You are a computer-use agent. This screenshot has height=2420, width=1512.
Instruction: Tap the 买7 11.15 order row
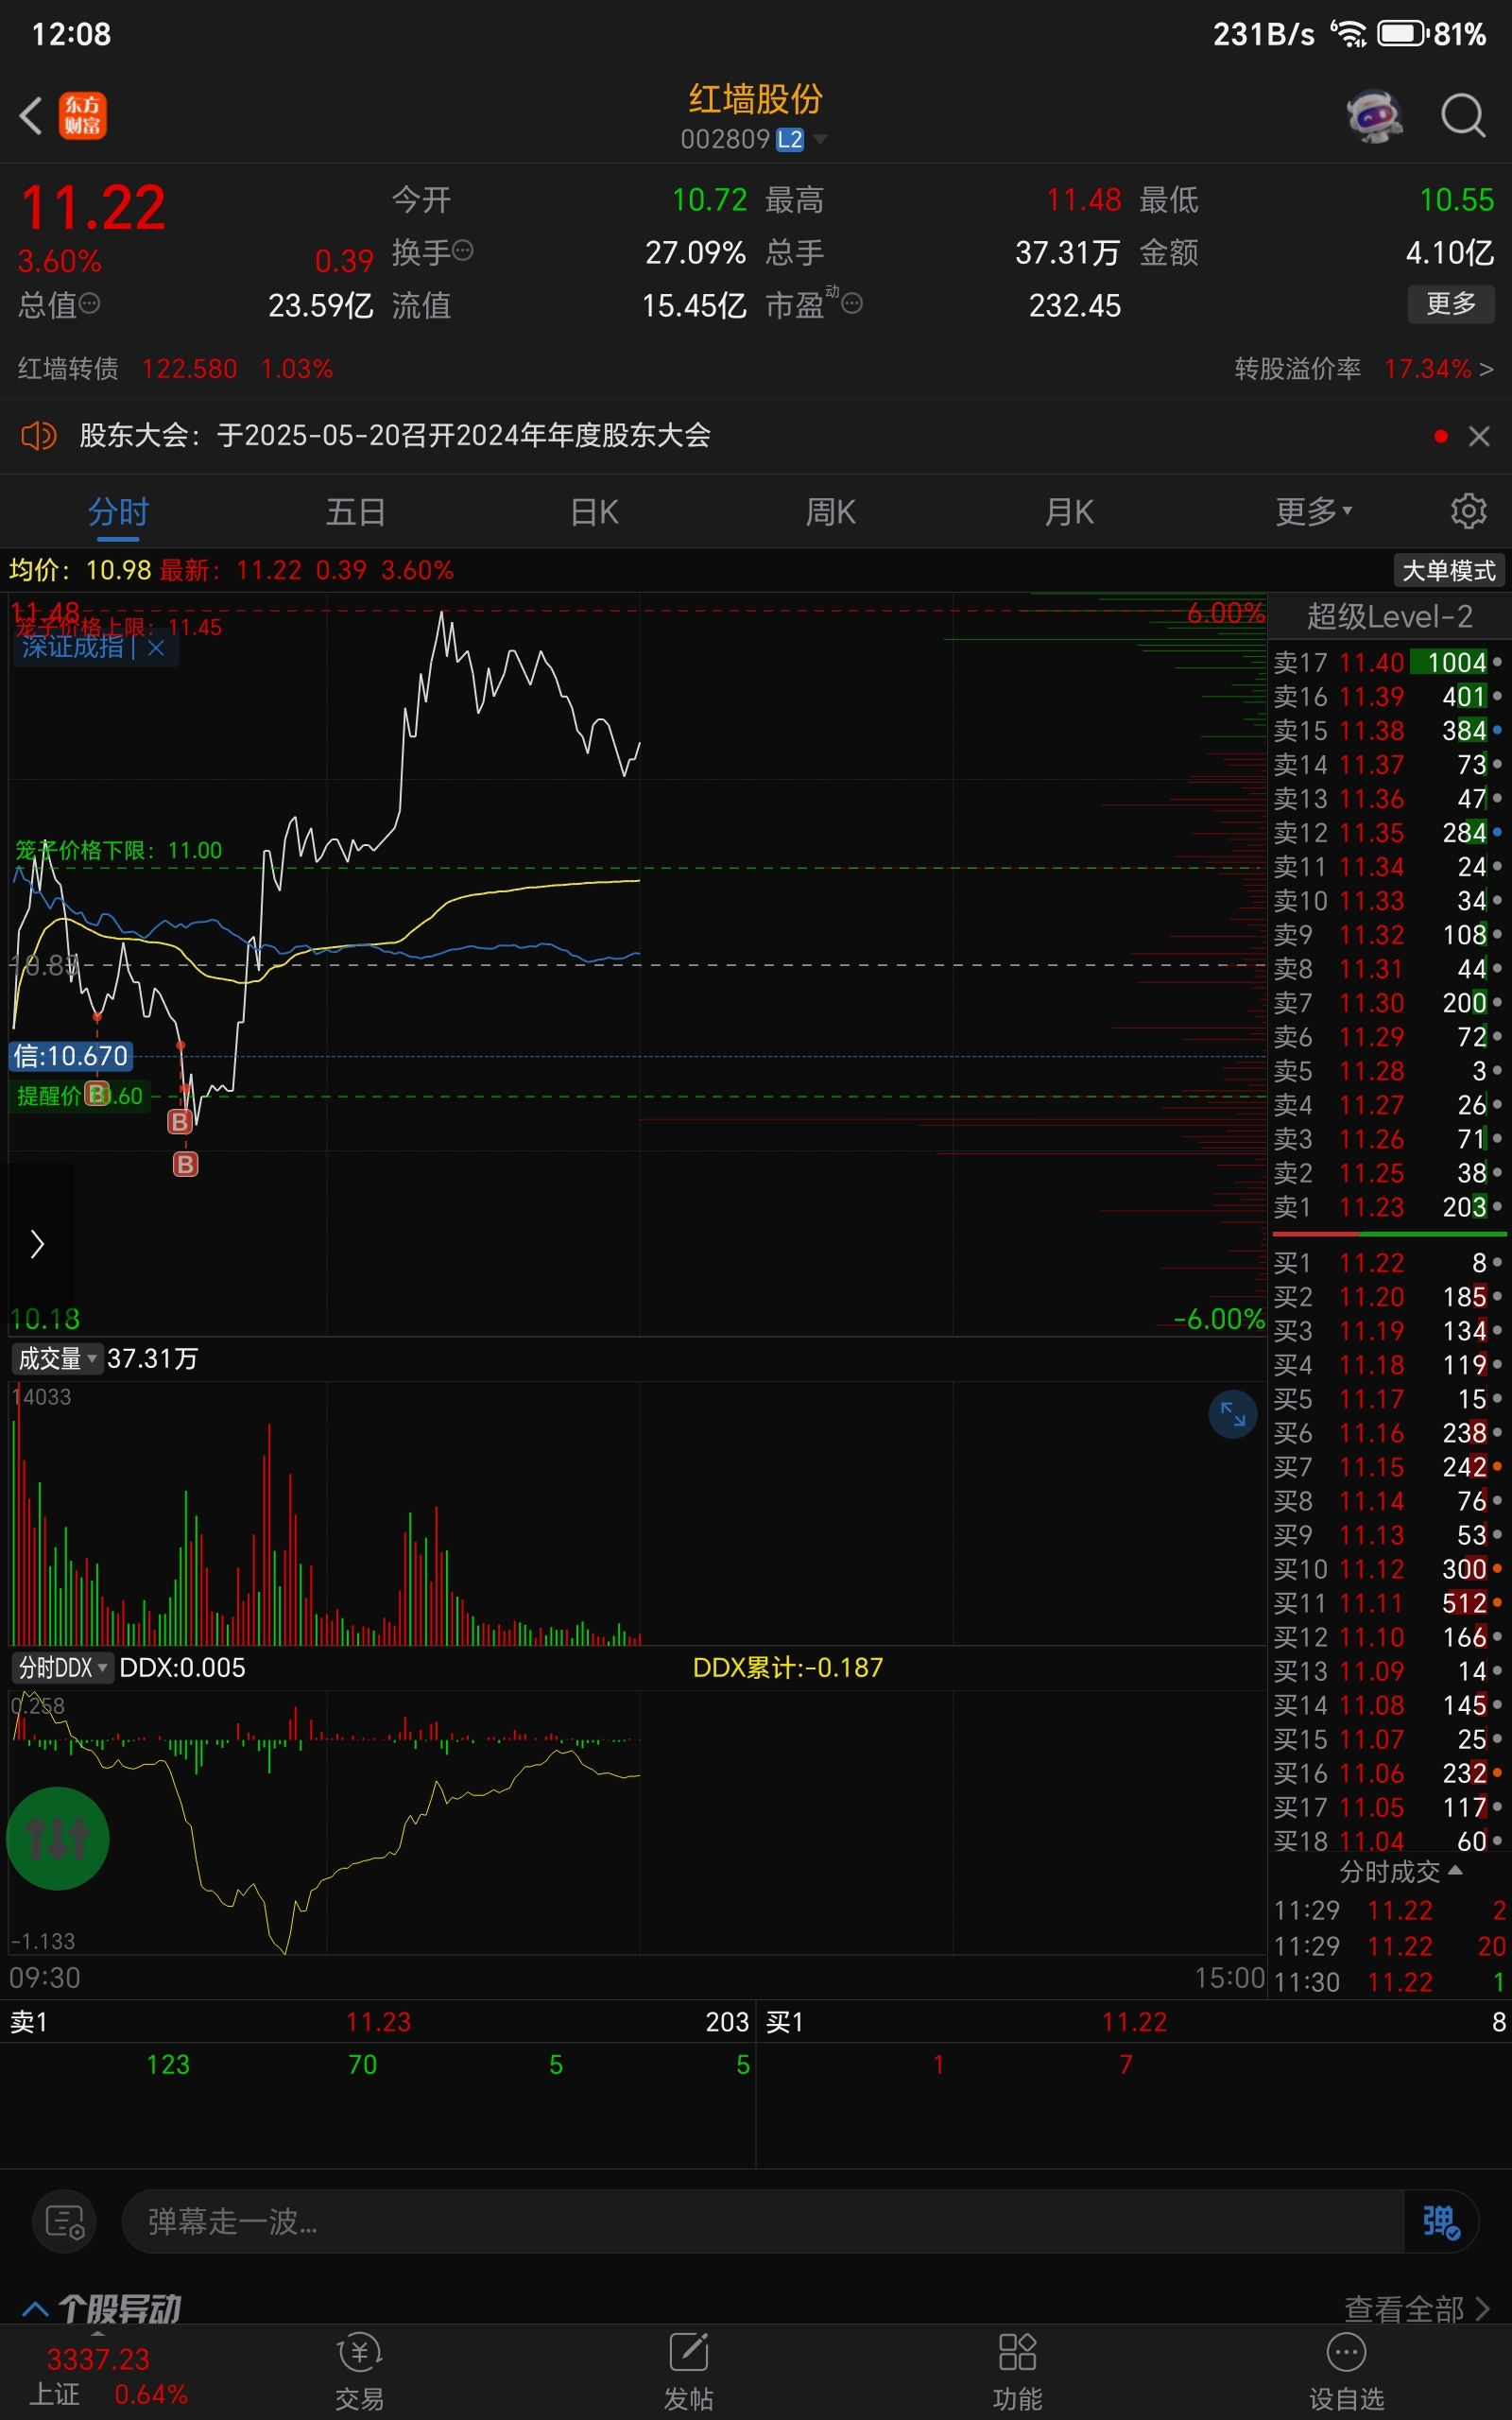tap(1388, 1466)
